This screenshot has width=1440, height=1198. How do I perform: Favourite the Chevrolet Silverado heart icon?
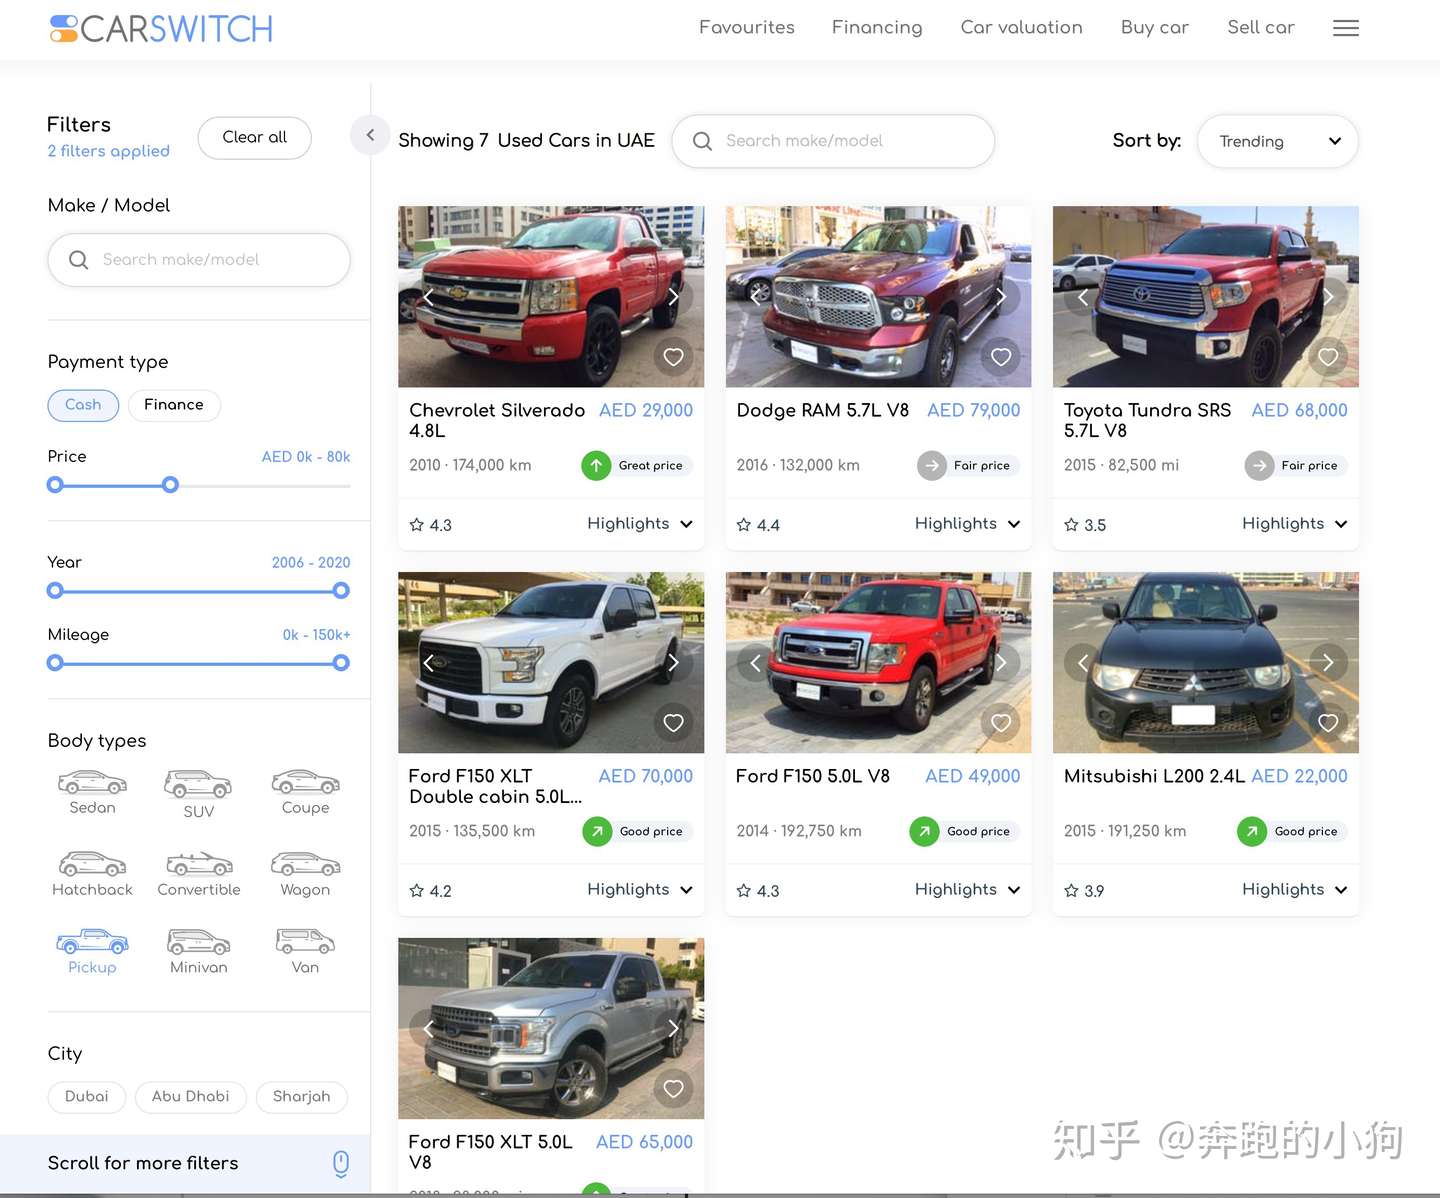click(674, 357)
